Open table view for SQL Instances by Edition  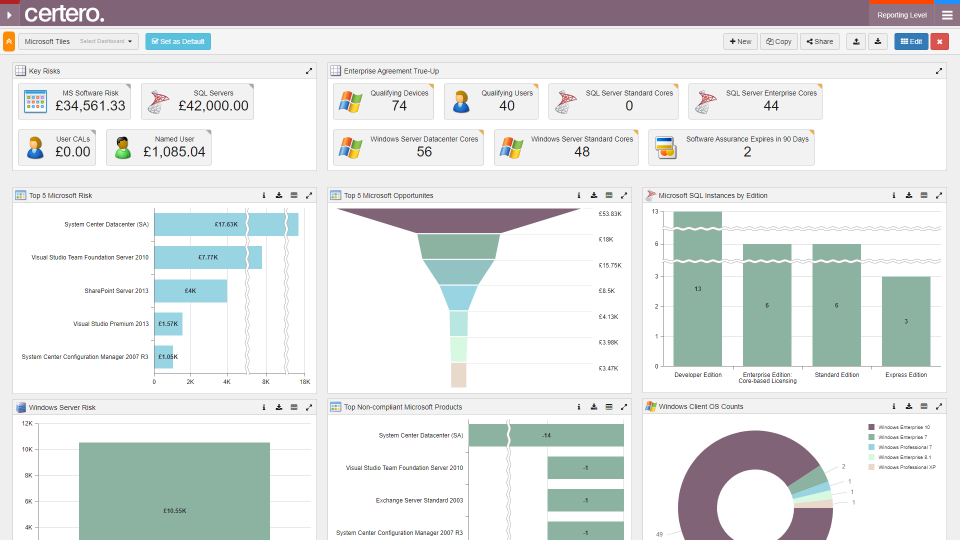[924, 195]
